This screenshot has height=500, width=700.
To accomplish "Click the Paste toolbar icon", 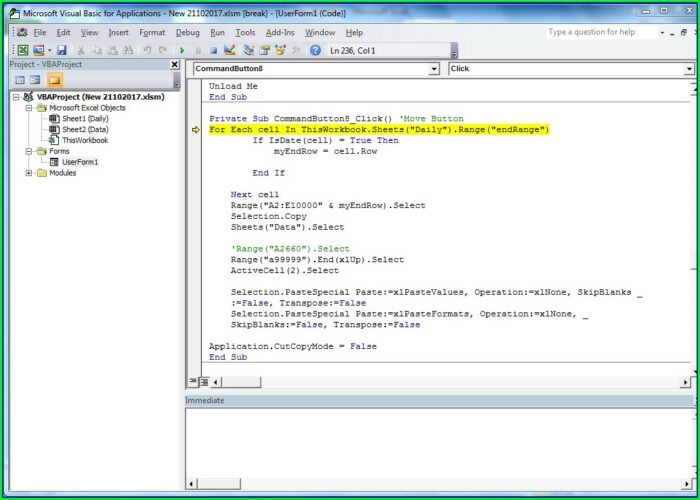I will click(112, 50).
